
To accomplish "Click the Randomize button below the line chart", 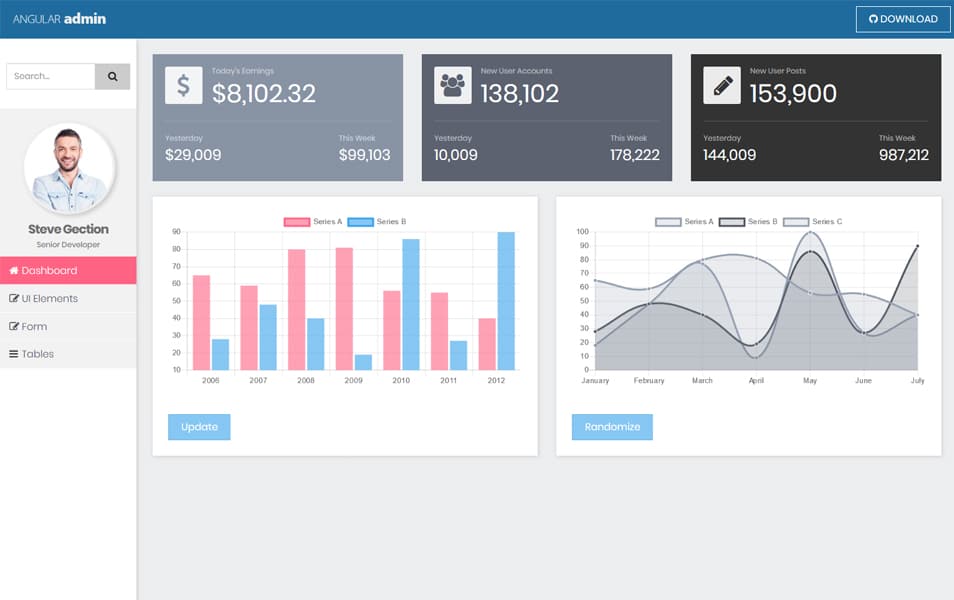I will coord(612,427).
